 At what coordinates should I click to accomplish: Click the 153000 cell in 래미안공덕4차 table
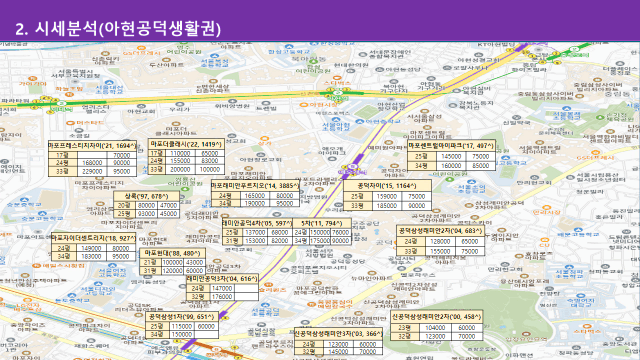[x=255, y=241]
